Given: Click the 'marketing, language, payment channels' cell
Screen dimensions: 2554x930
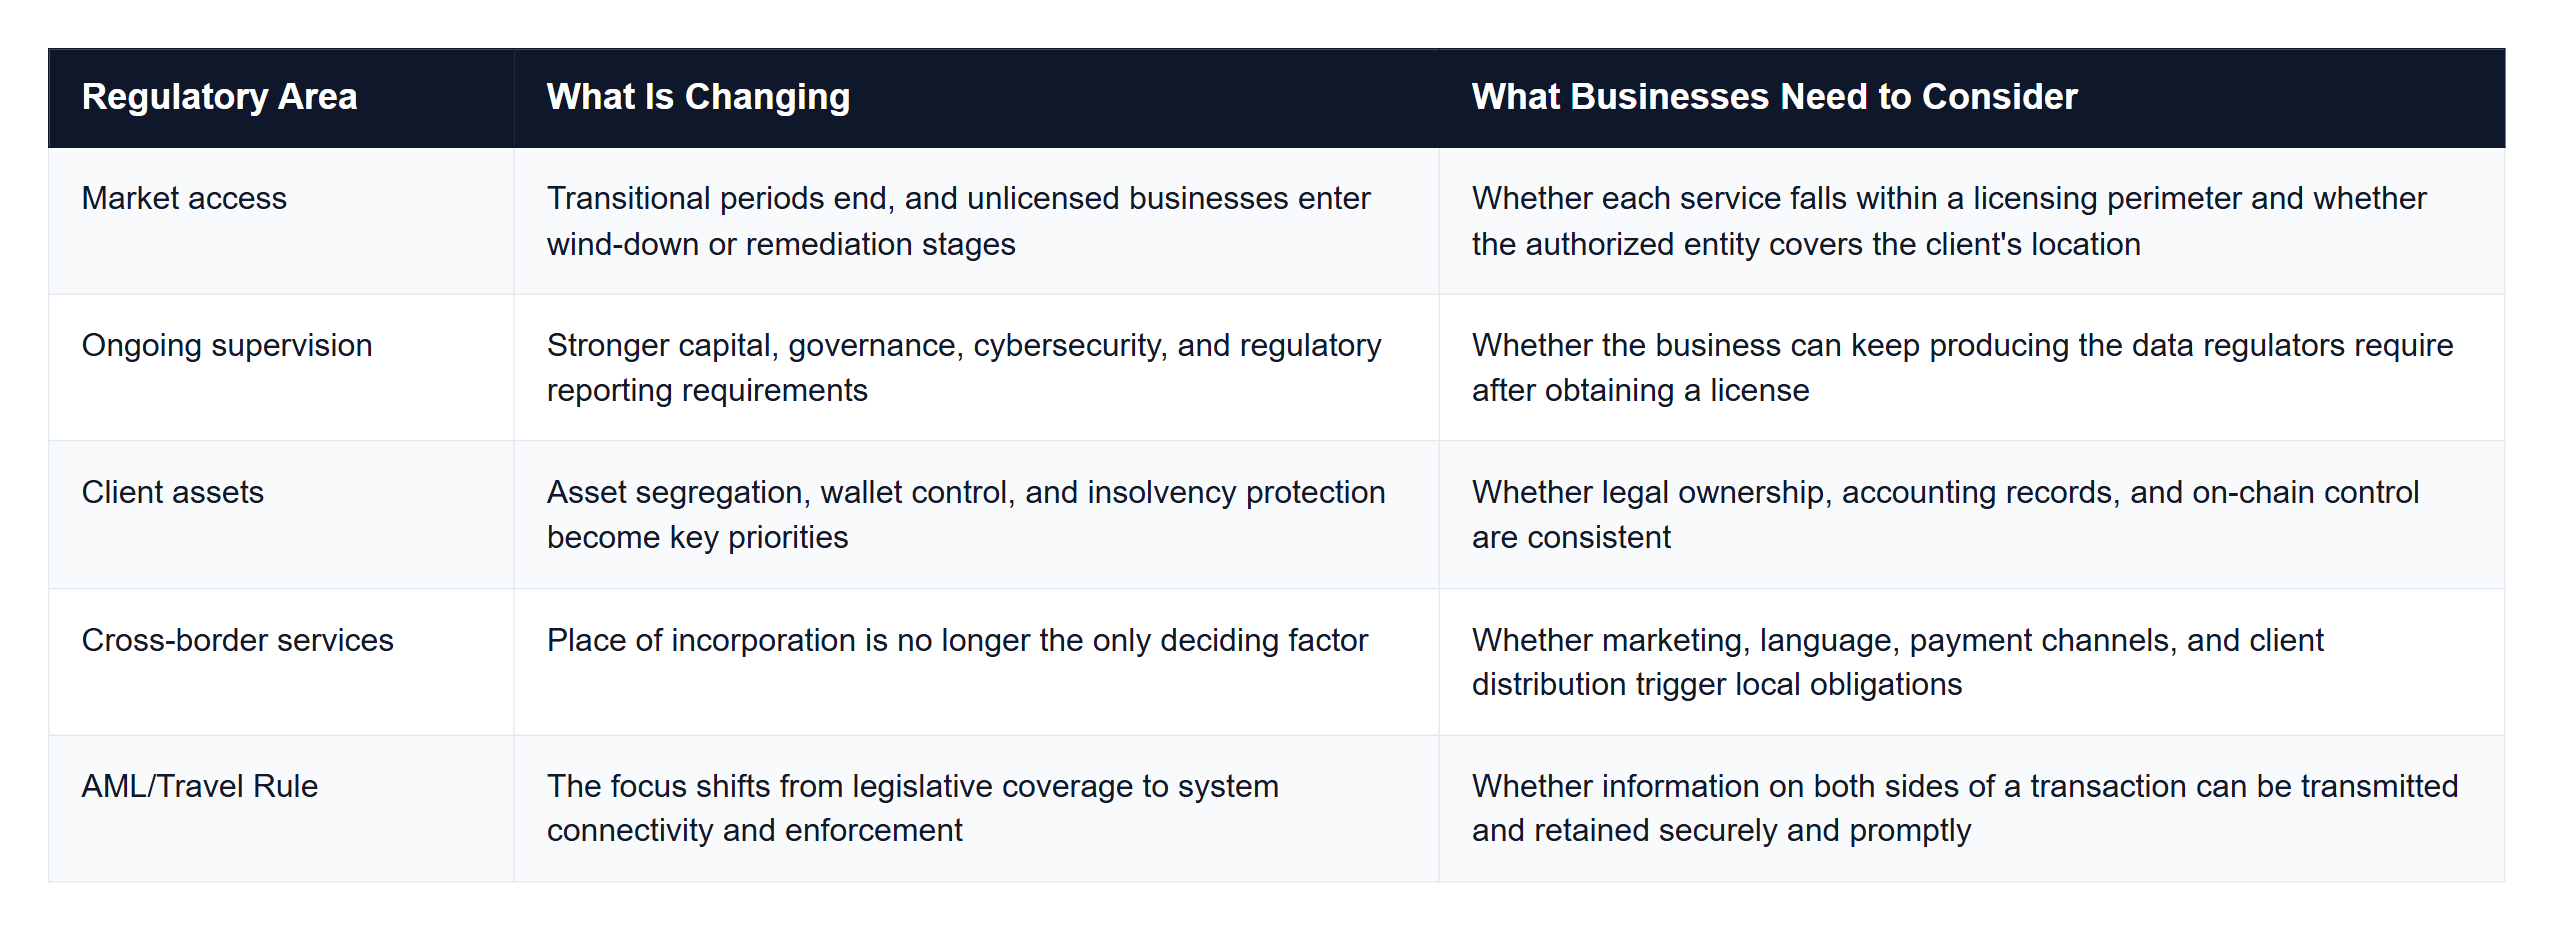Looking at the screenshot, I should click(1972, 662).
